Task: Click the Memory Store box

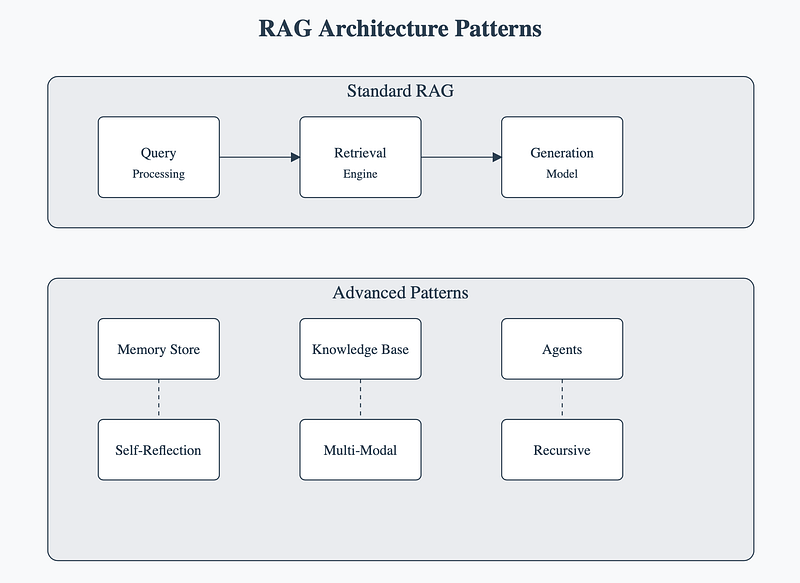Action: pos(159,349)
